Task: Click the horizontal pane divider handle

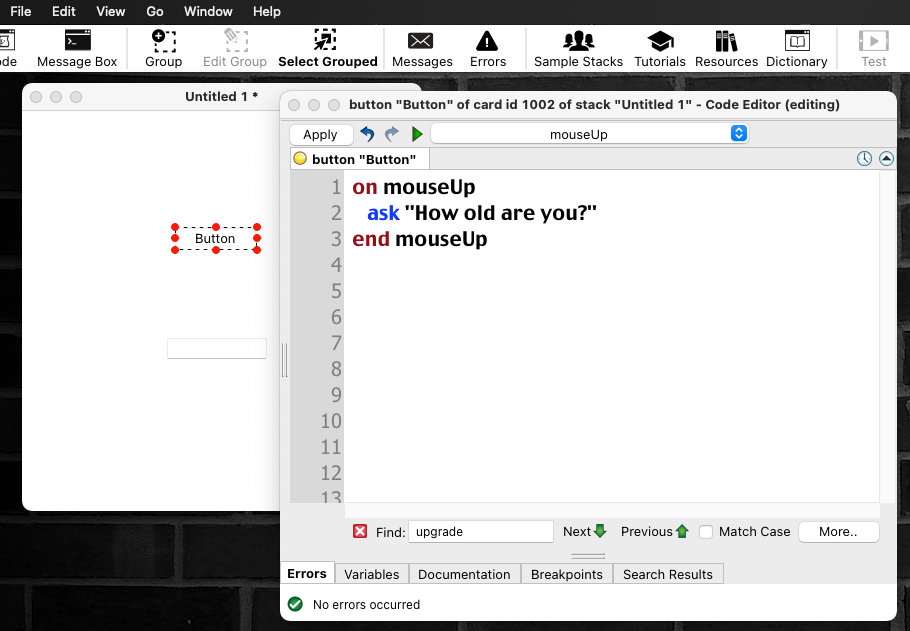Action: pos(588,556)
